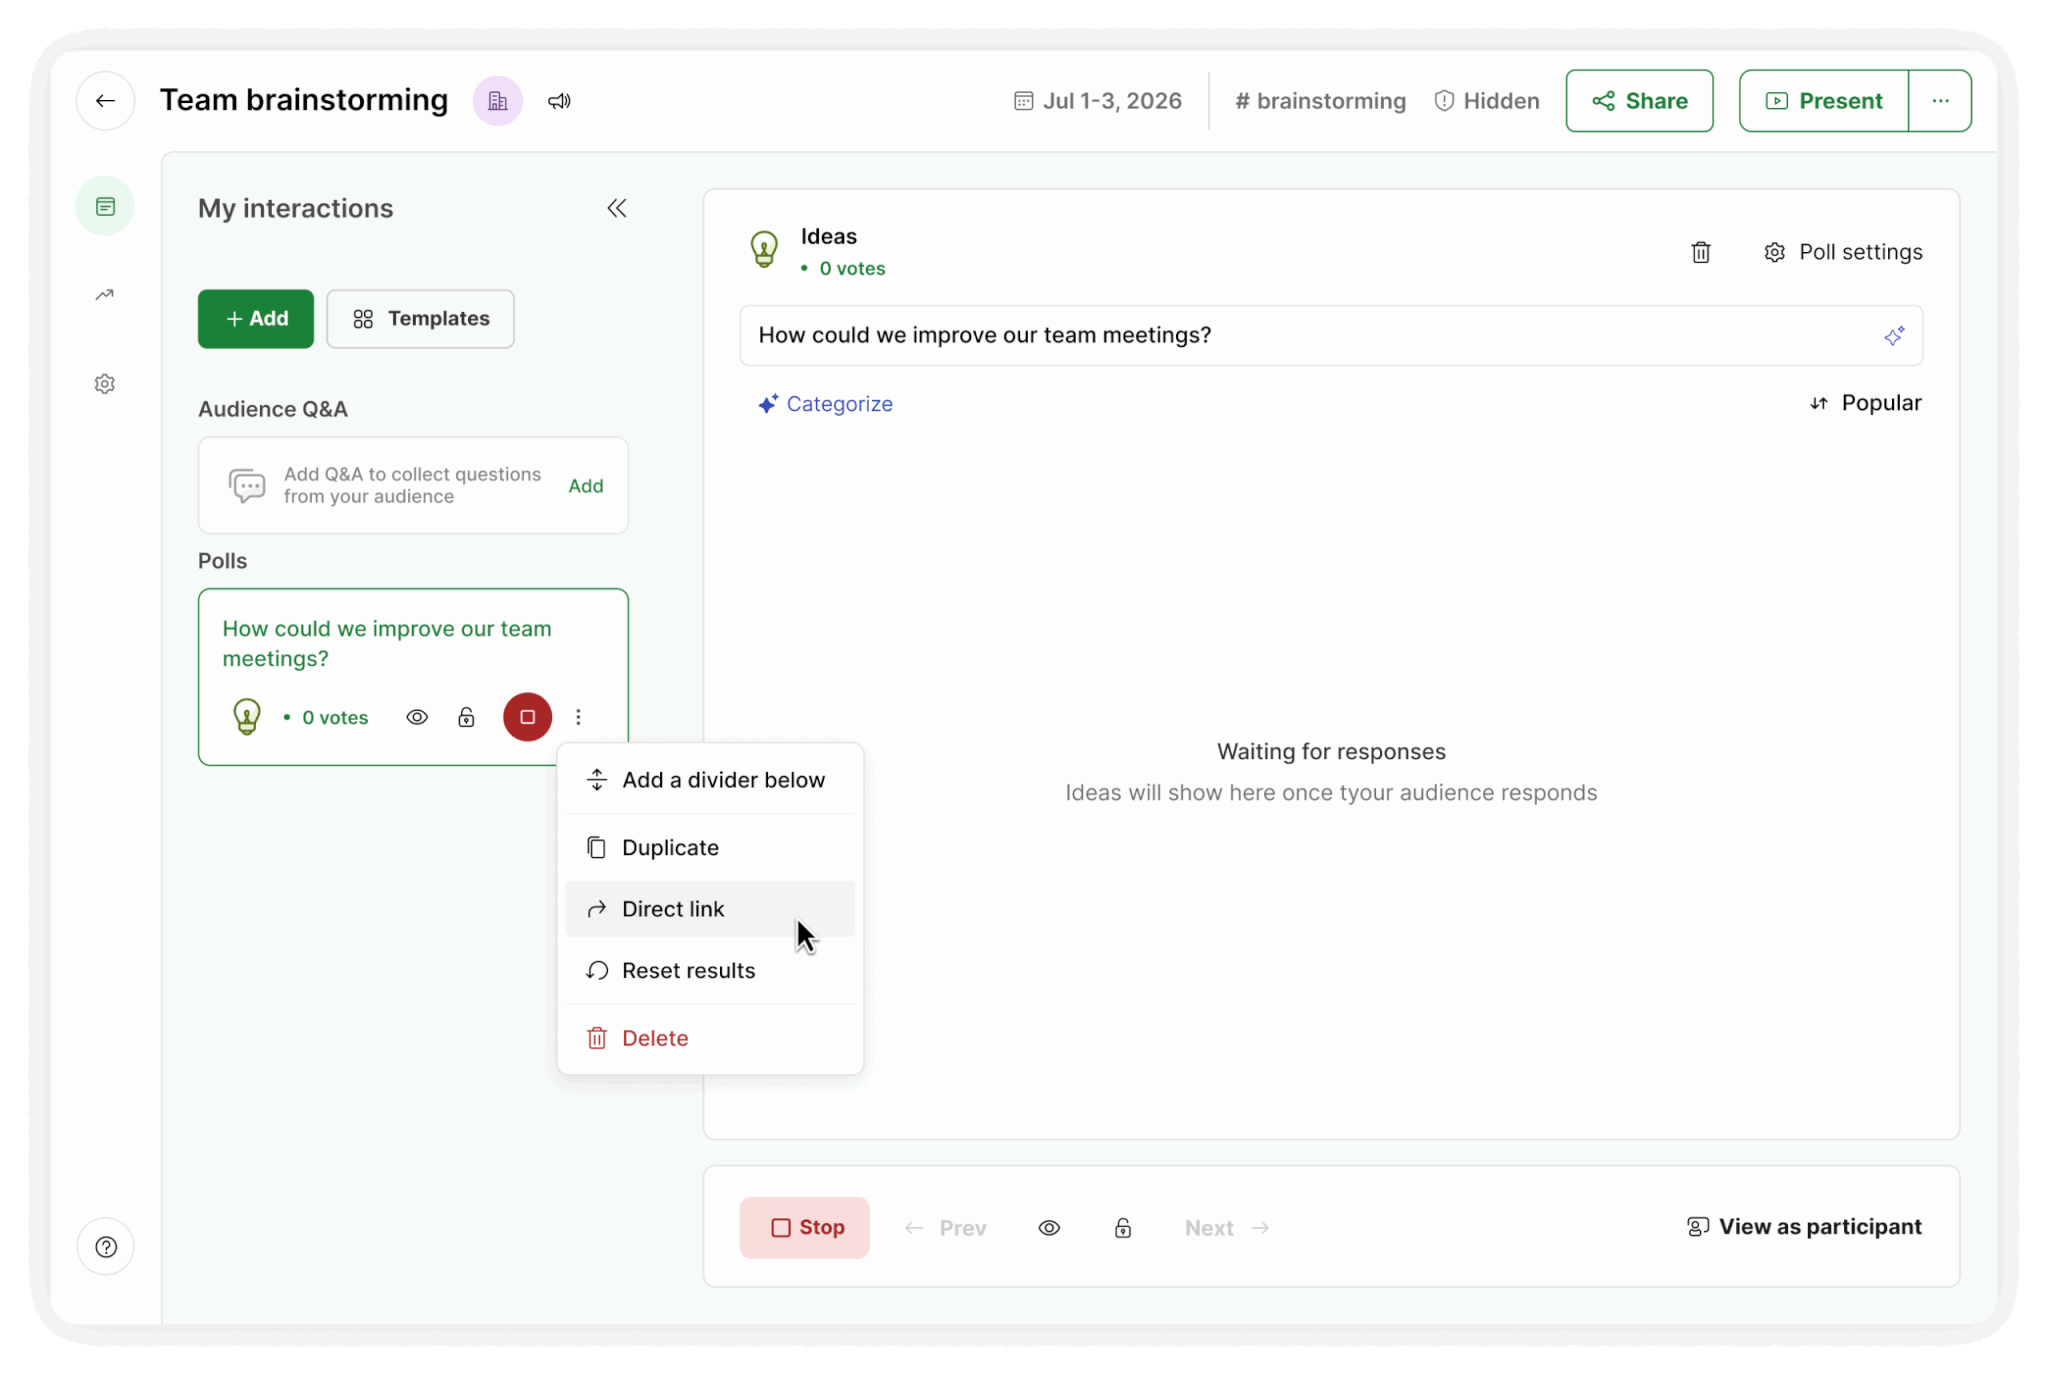Click the green Add button
Image resolution: width=2048 pixels, height=1375 pixels.
point(256,319)
